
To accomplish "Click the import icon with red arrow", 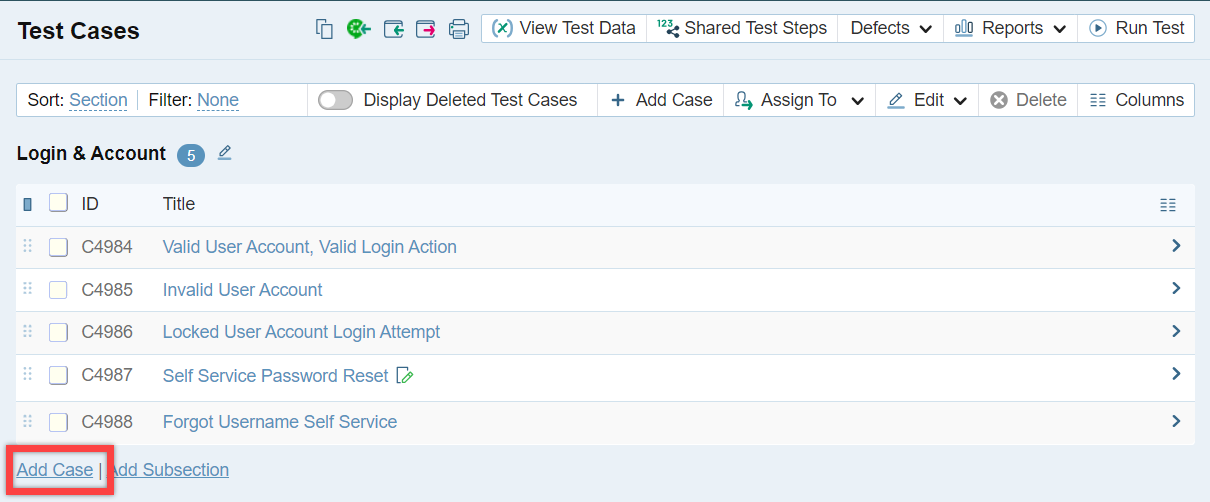I will (x=426, y=29).
